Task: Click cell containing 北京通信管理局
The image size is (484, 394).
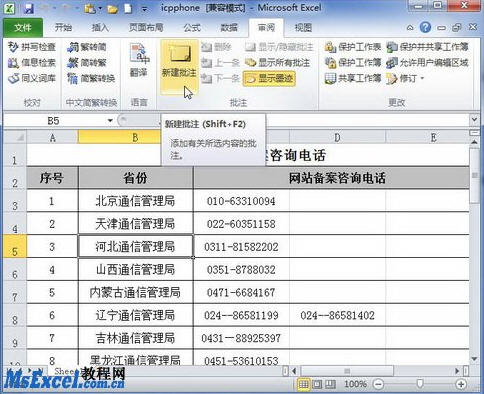Action: pos(135,201)
